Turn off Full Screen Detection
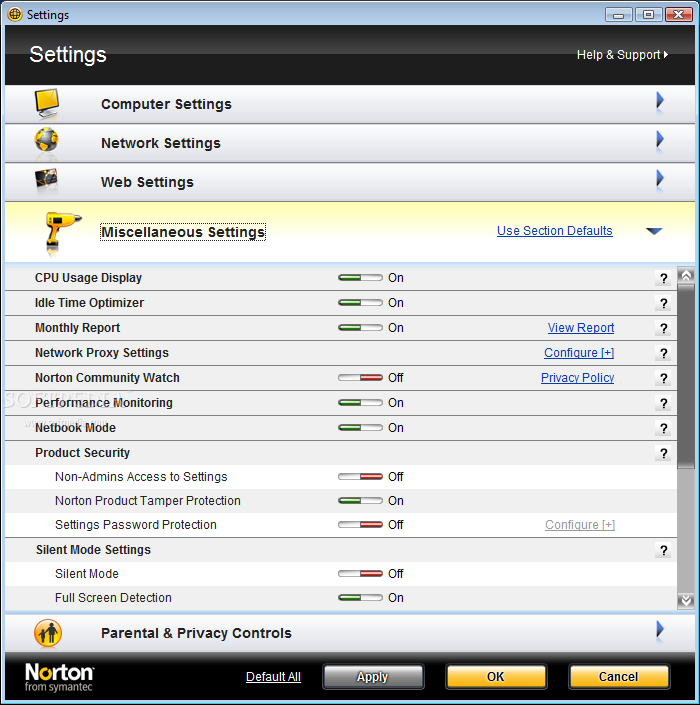Image resolution: width=700 pixels, height=705 pixels. (x=360, y=598)
